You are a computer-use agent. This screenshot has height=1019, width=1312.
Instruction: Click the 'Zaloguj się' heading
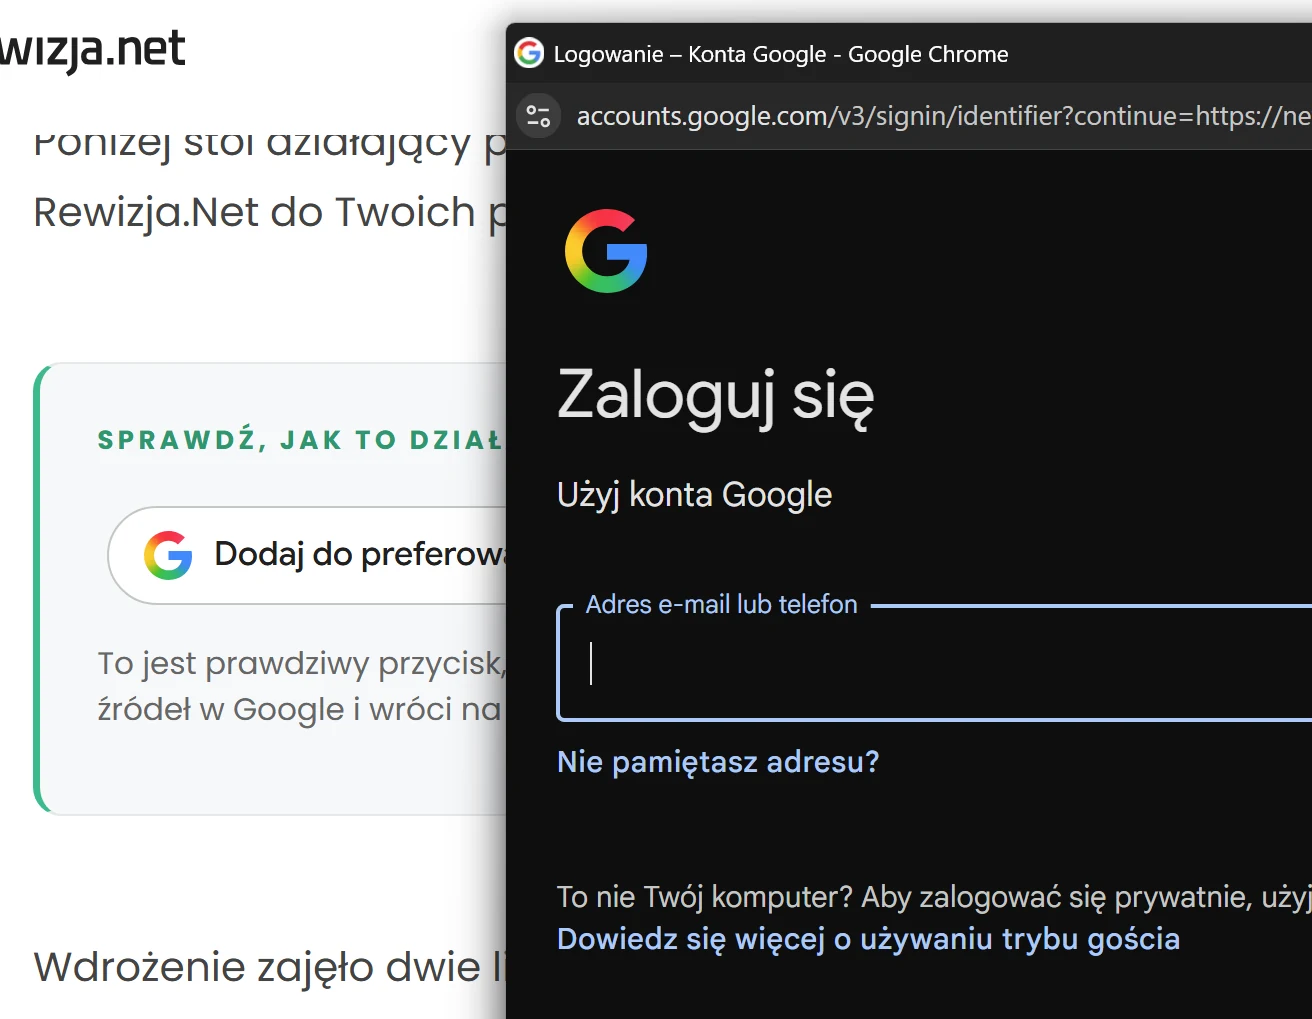715,396
